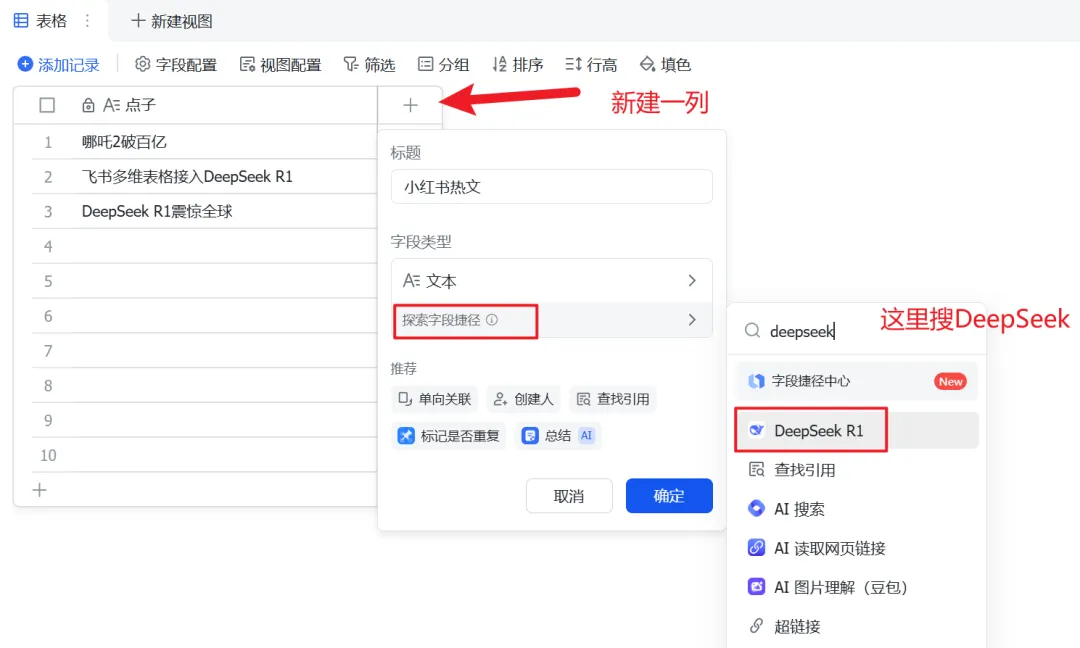Click the DeepSeek R1 whale icon
This screenshot has height=648, width=1080.
pos(756,430)
